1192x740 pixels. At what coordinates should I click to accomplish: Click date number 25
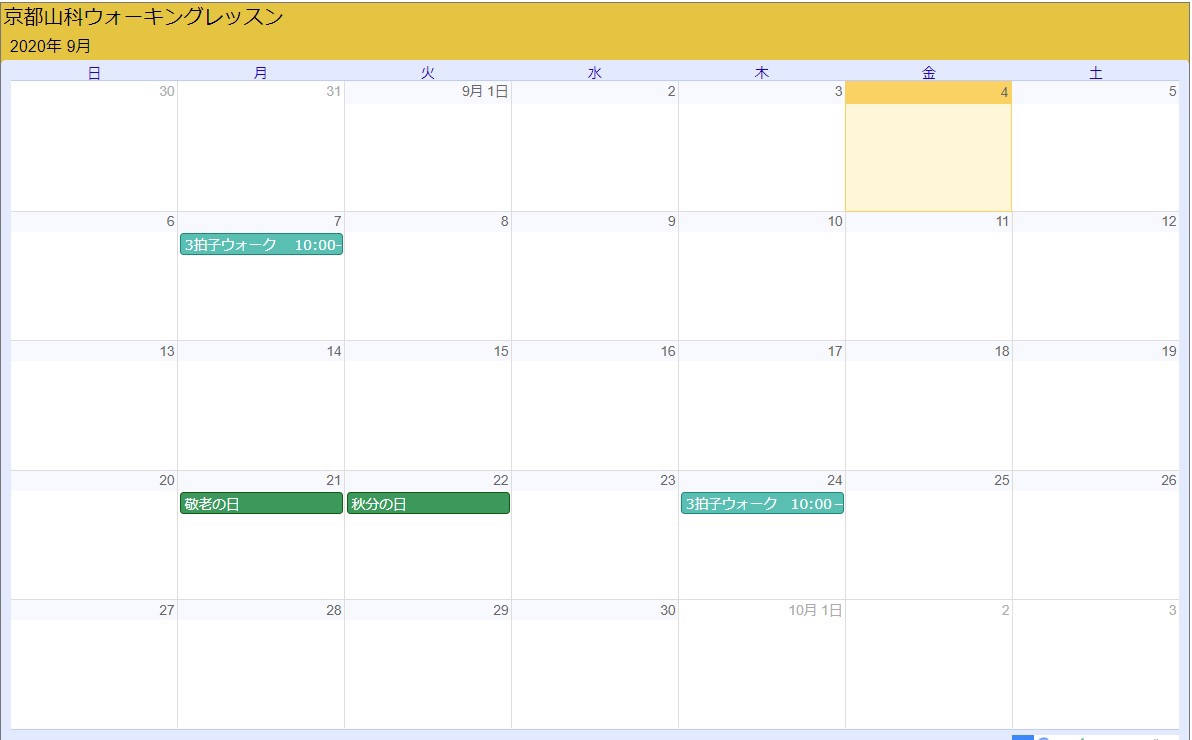pos(1002,480)
